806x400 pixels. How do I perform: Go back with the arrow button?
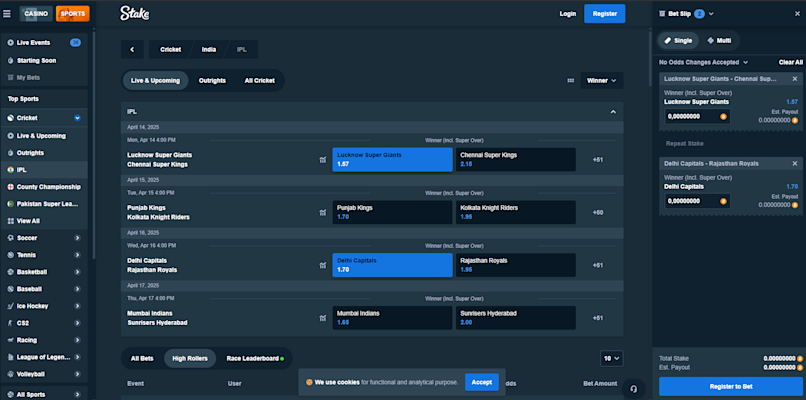pos(132,49)
